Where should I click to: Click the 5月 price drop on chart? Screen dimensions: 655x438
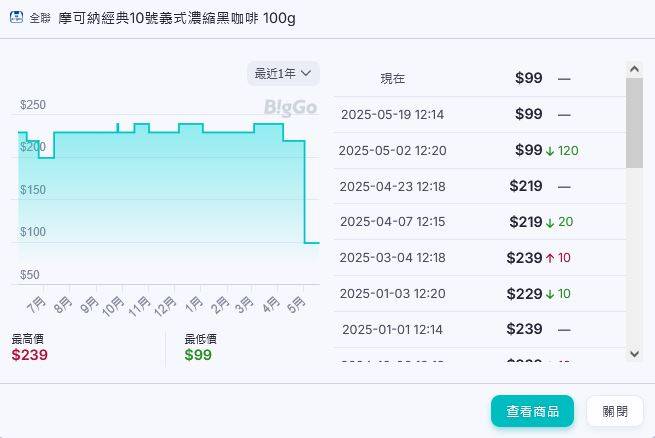[304, 192]
